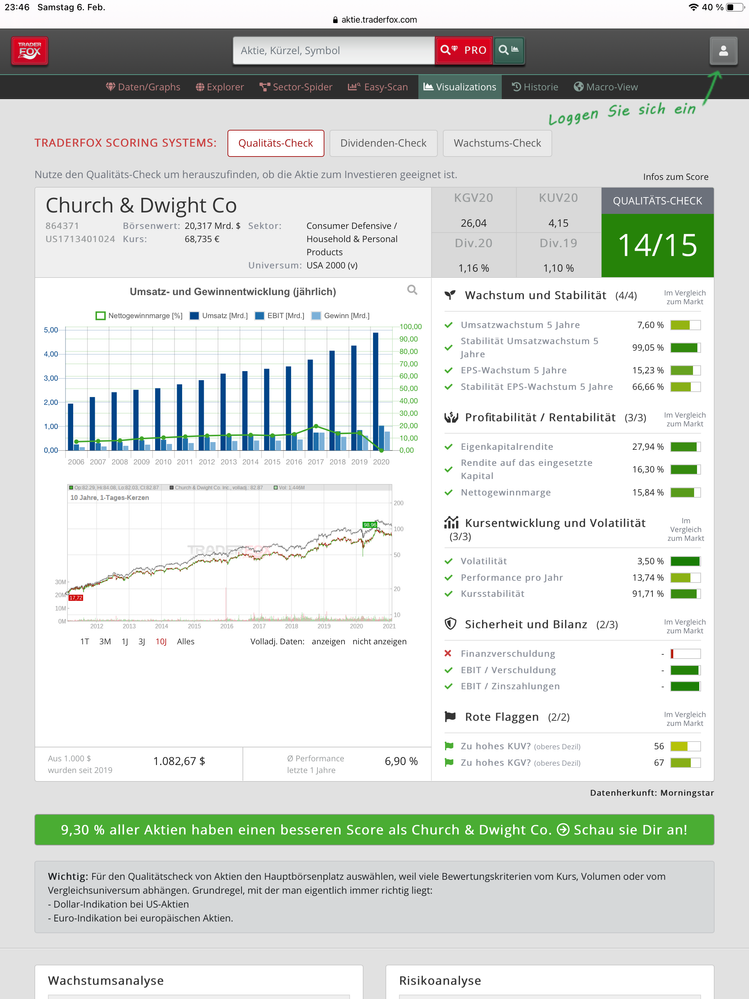Click the green chart search button

(x=508, y=50)
